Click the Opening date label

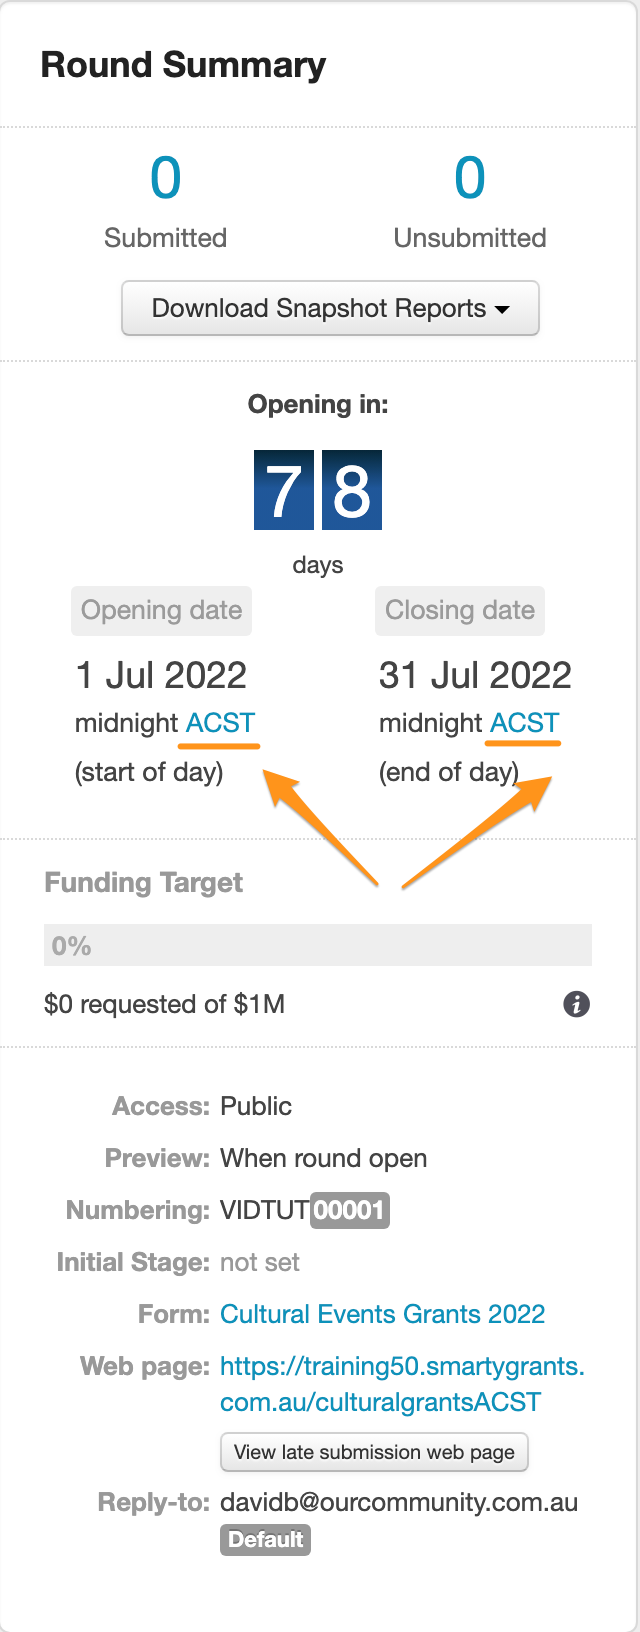(x=161, y=611)
